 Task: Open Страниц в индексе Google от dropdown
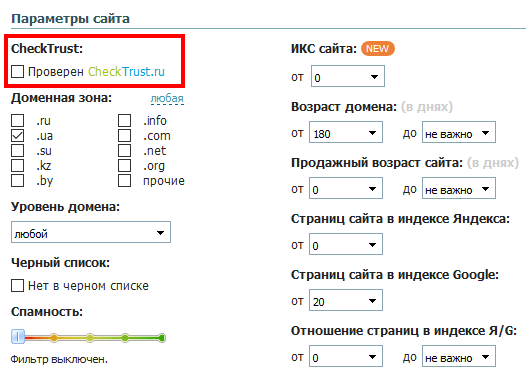click(346, 300)
